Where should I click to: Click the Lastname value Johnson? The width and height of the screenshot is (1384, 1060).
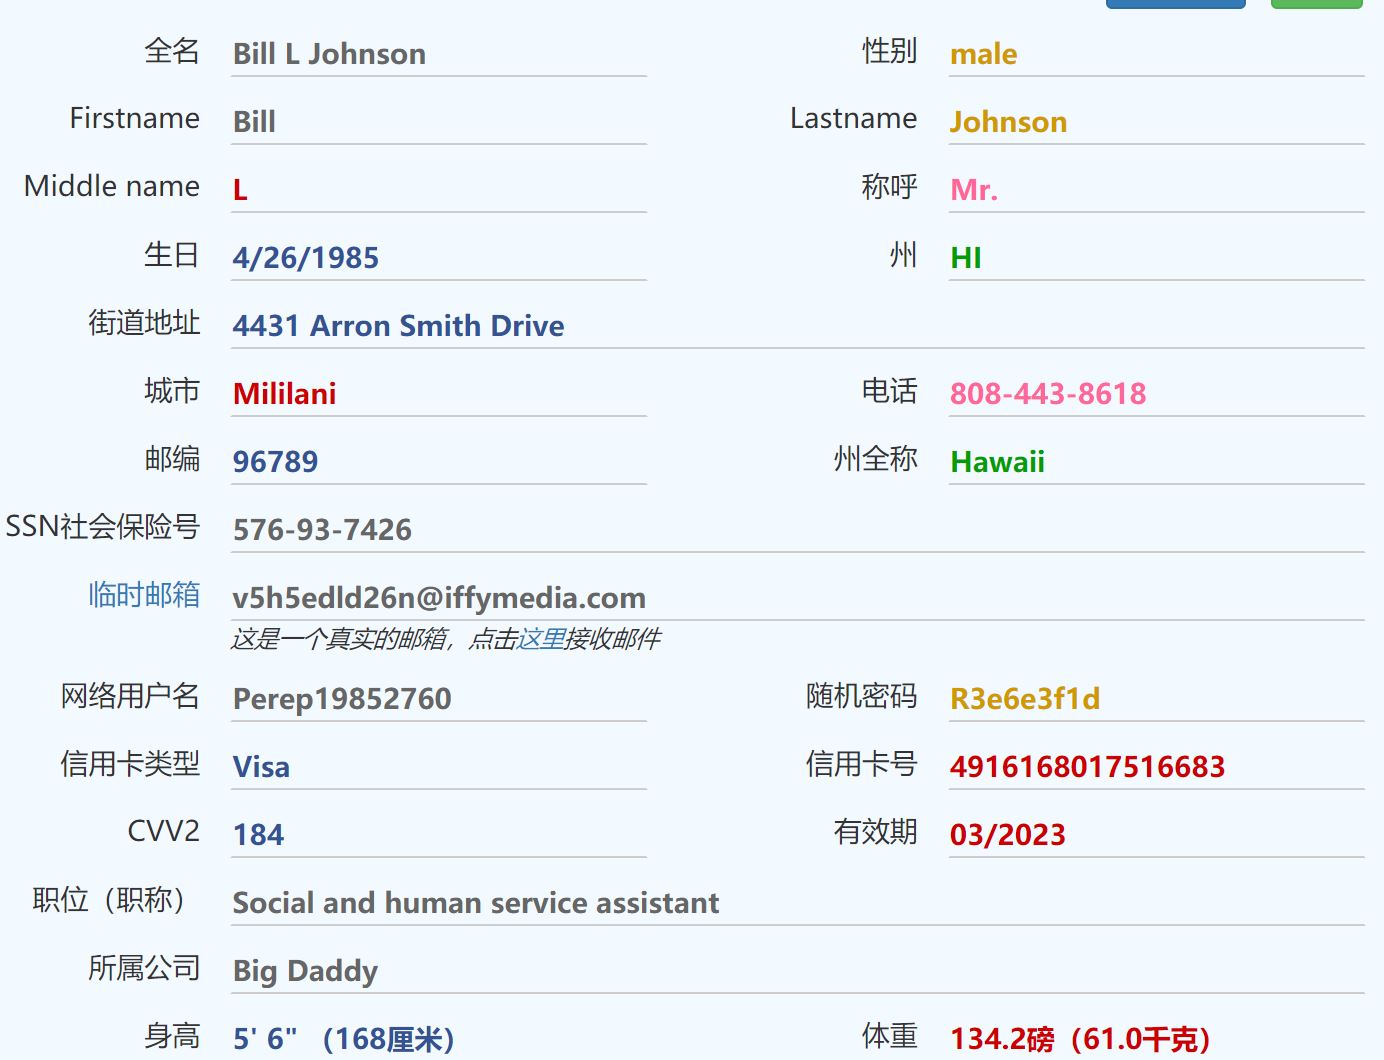[x=1008, y=122]
